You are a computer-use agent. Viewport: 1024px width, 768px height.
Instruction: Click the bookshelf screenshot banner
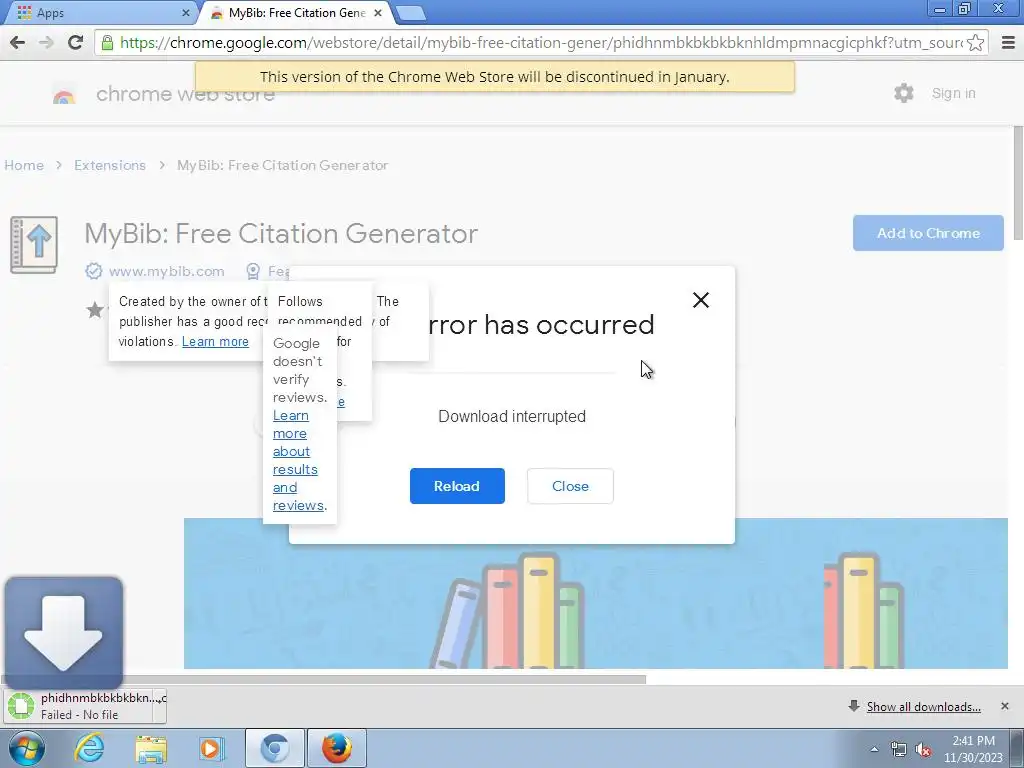596,593
